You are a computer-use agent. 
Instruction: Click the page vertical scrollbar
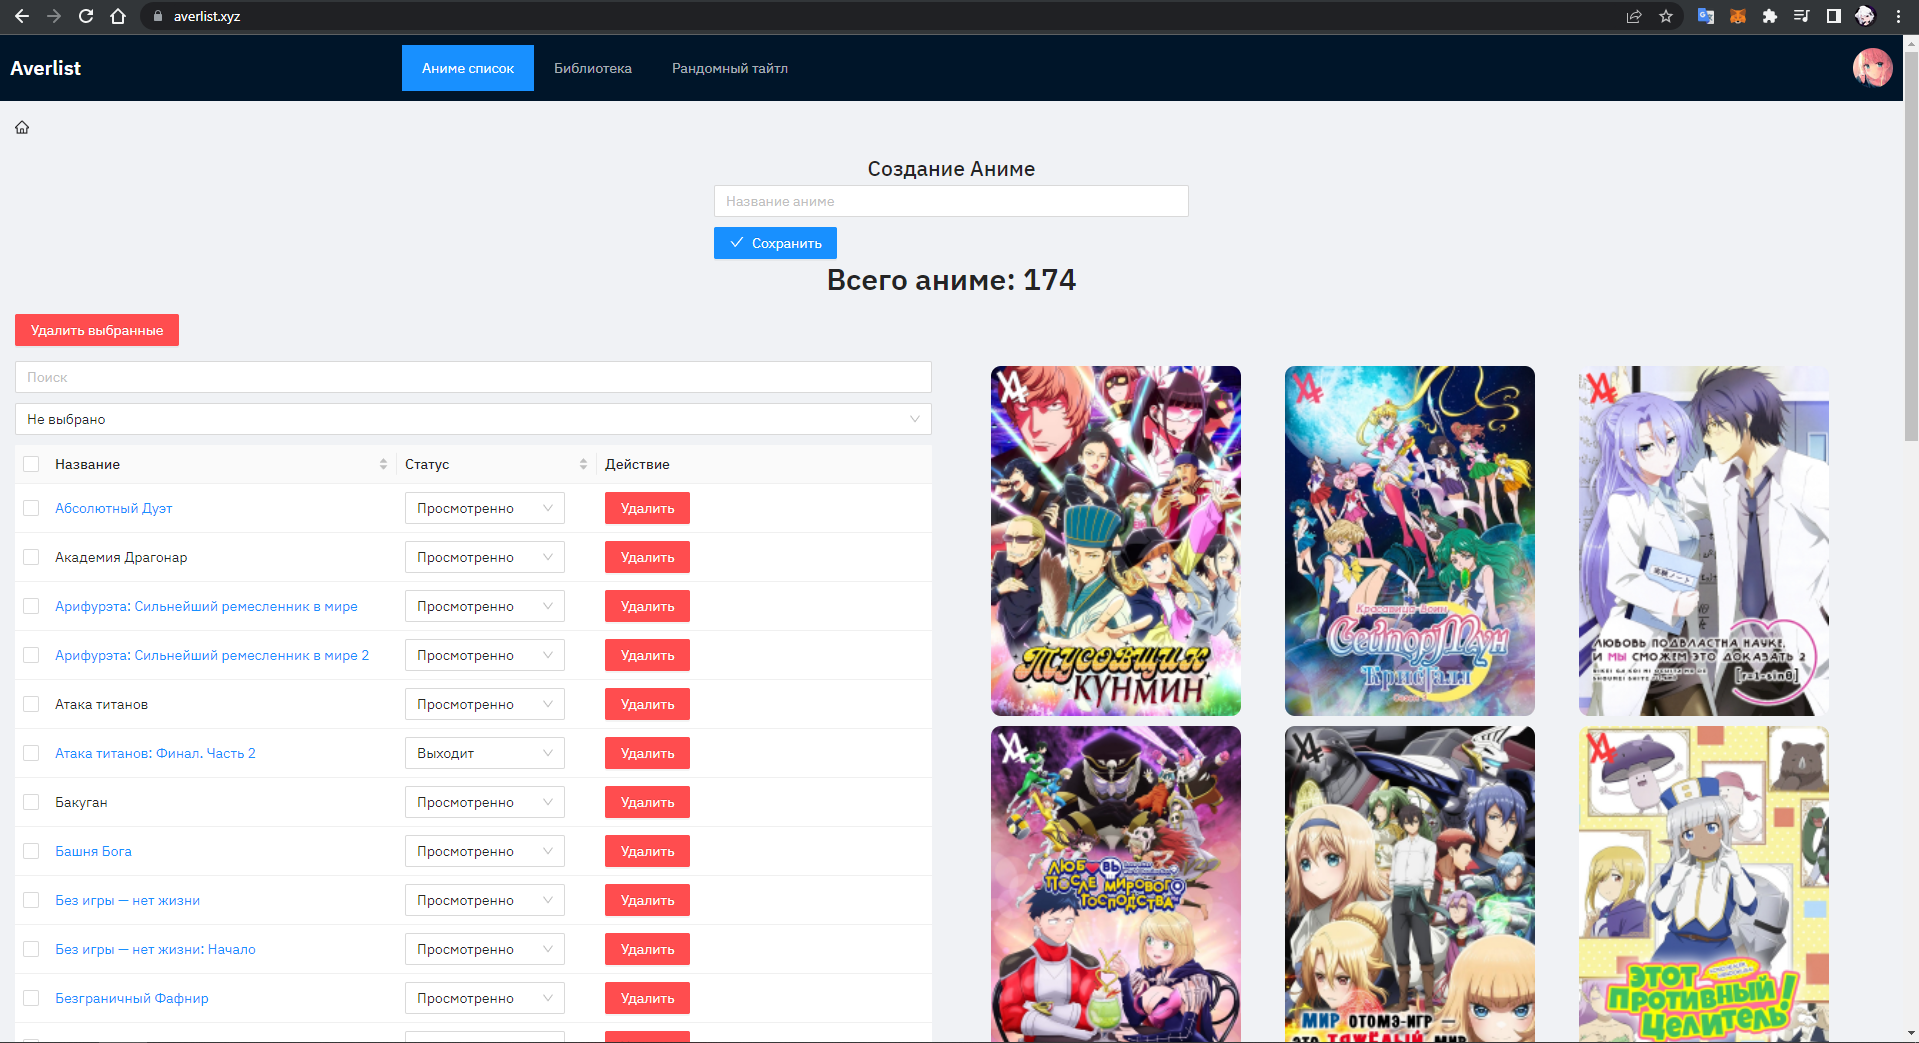tap(1911, 245)
